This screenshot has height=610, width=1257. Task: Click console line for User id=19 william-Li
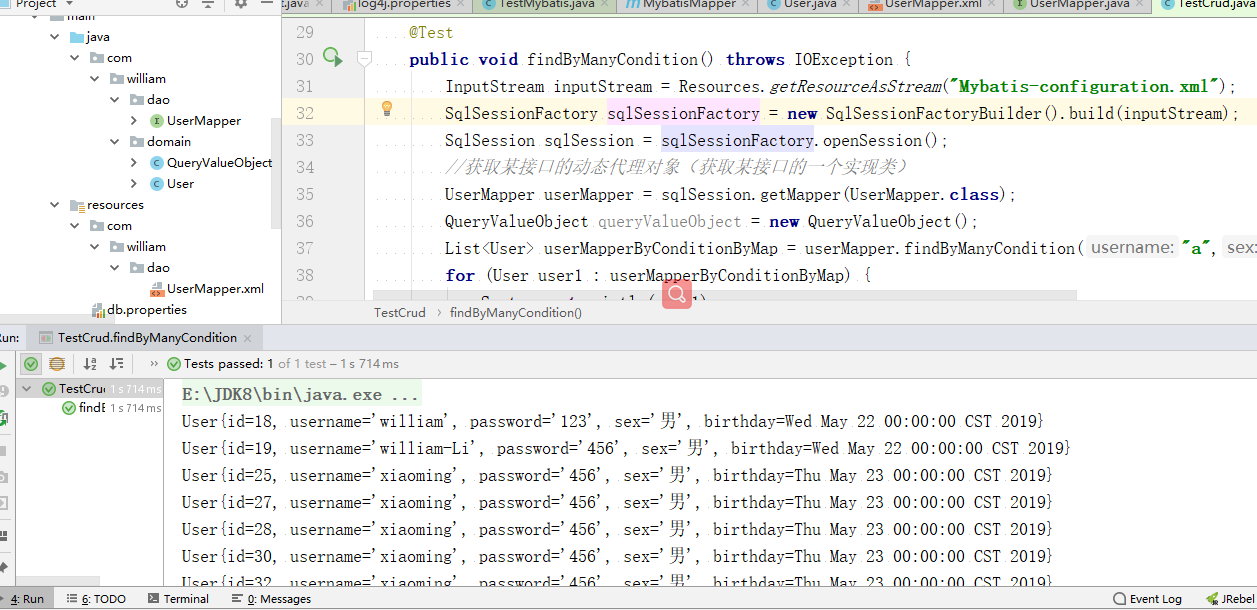626,449
